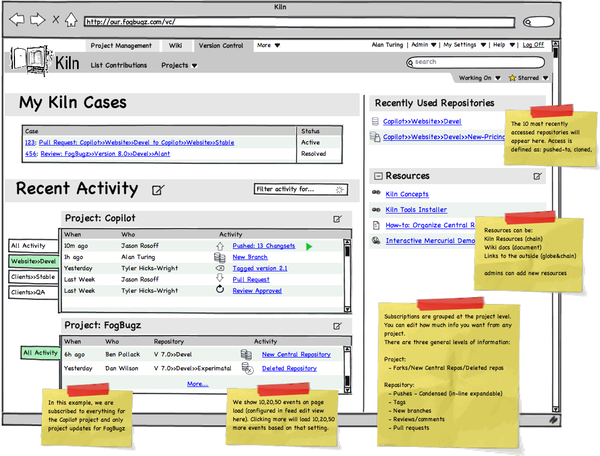Expand the Projects dropdown menu
Viewport: 600px width, 456px height.
[179, 65]
